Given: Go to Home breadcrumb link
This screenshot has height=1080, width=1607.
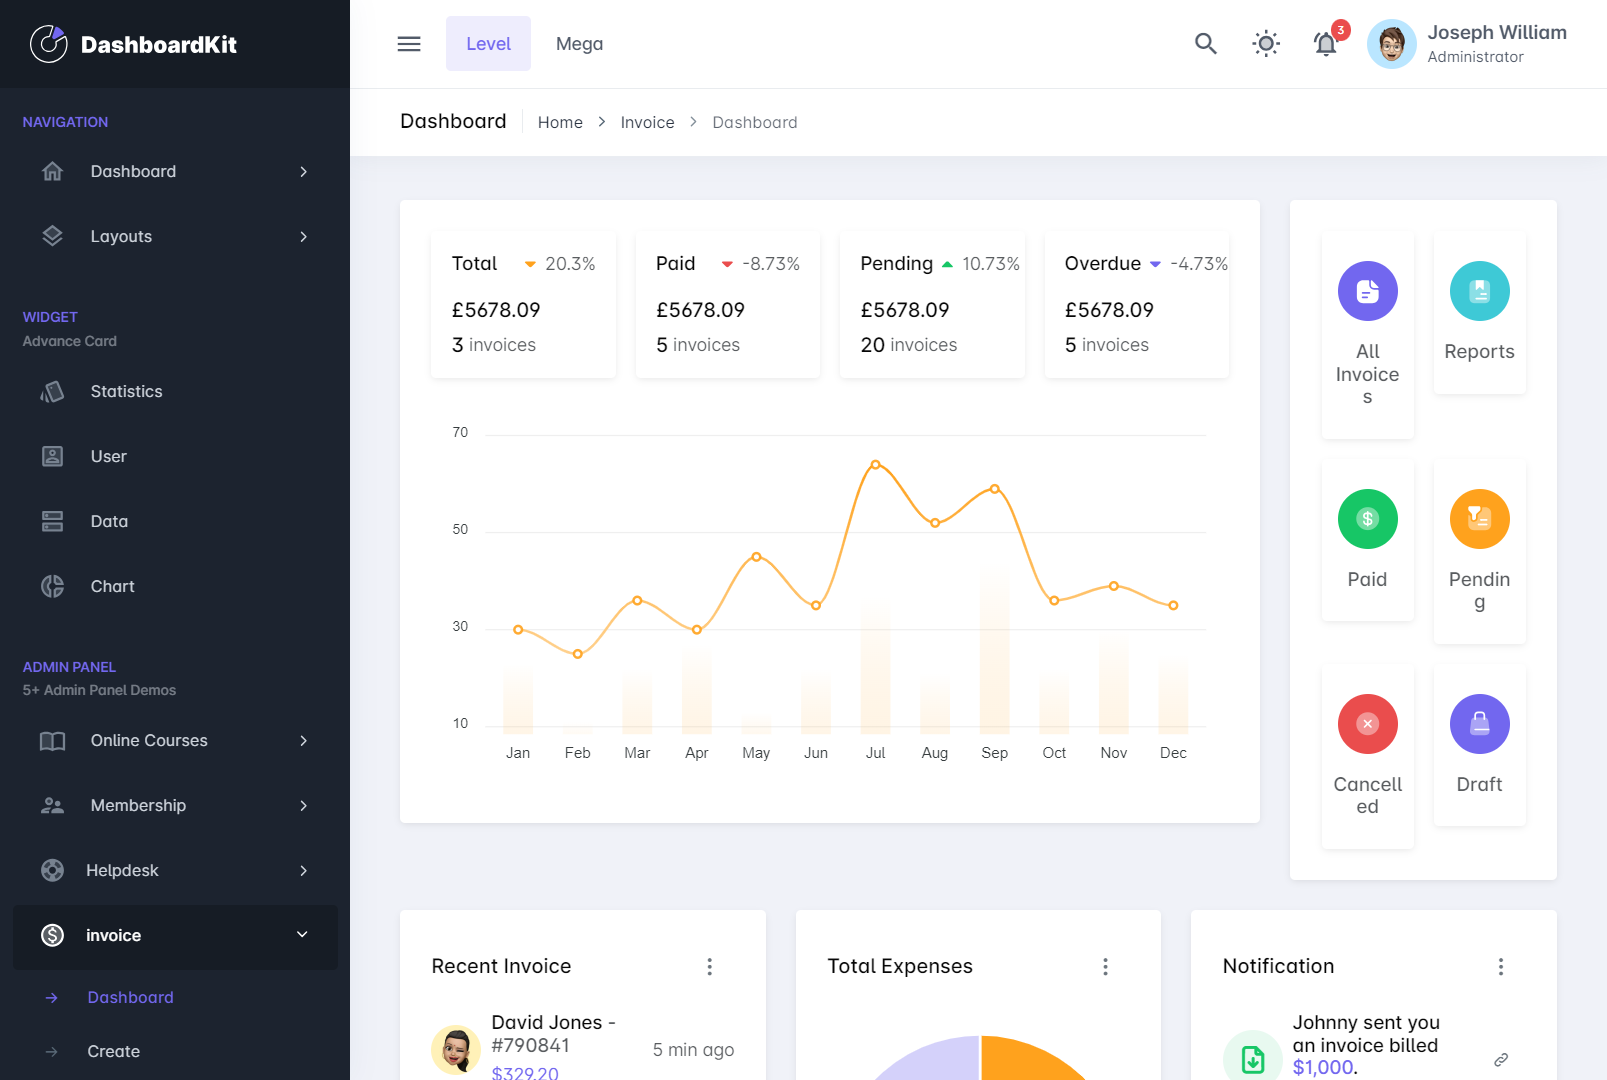Looking at the screenshot, I should tap(560, 122).
